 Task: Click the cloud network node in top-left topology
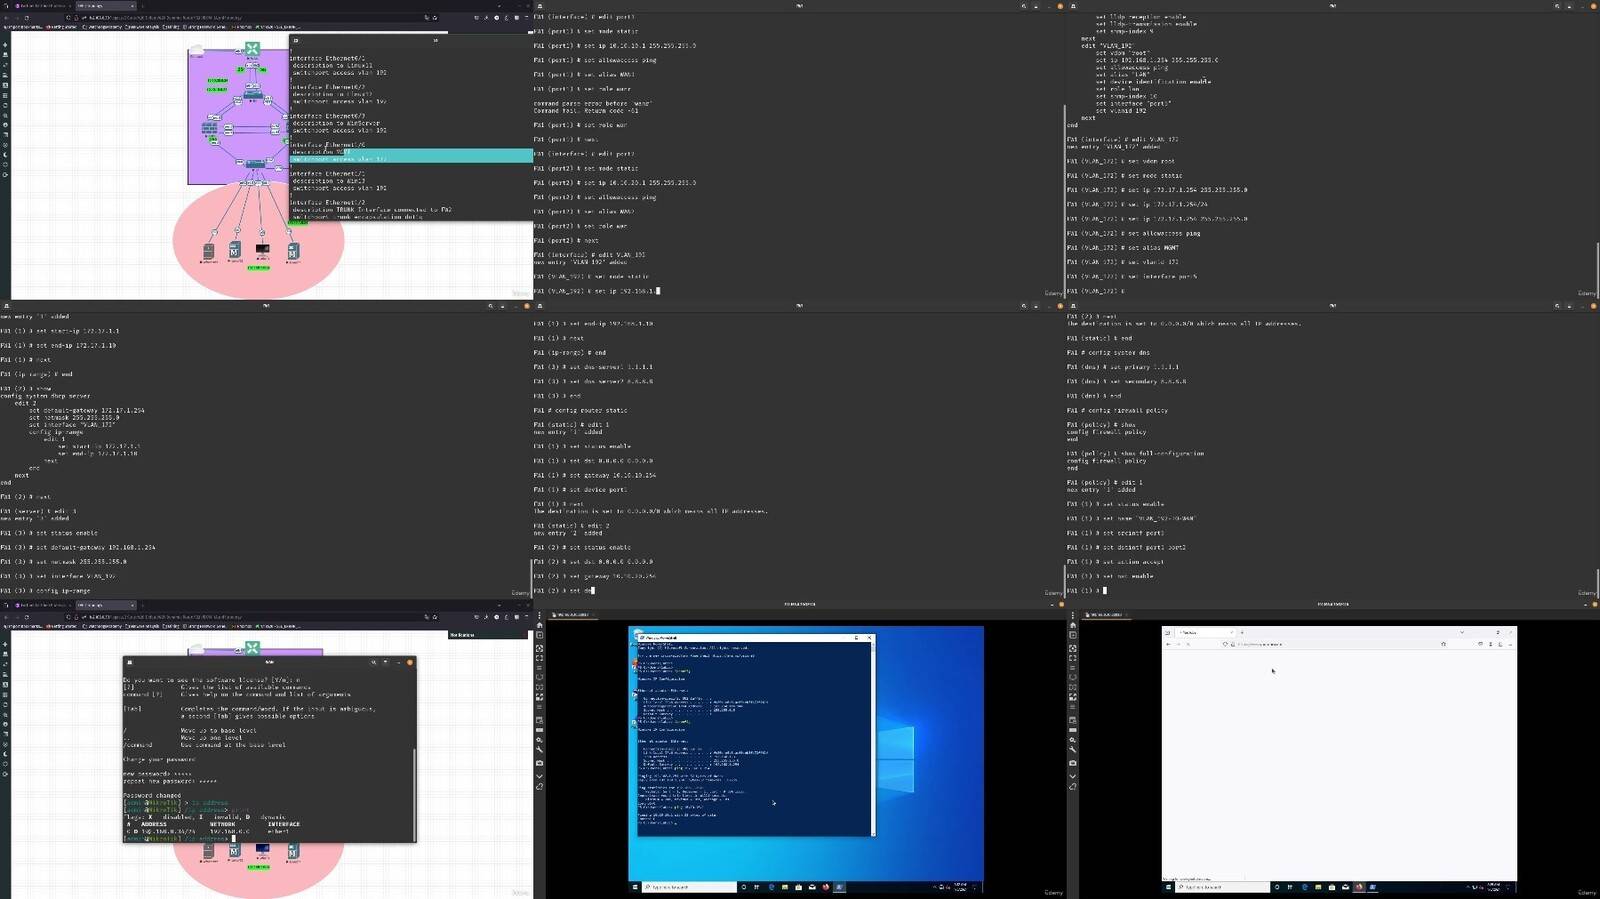[197, 50]
